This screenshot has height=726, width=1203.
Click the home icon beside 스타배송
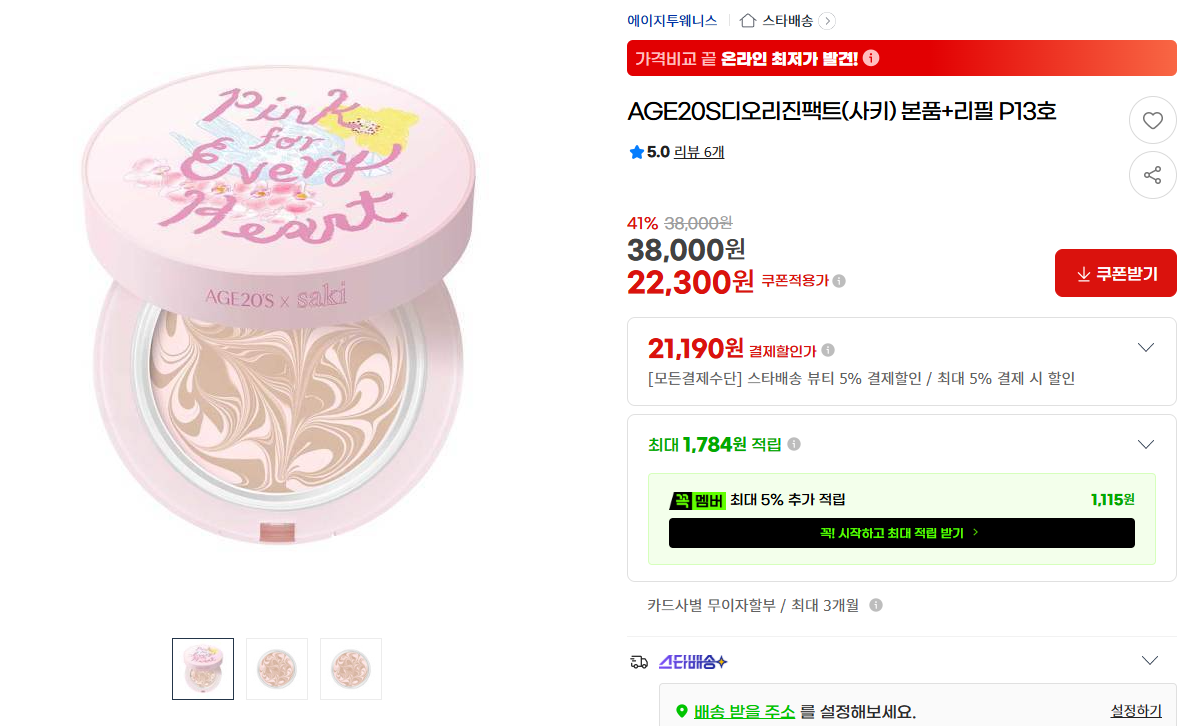tap(748, 20)
